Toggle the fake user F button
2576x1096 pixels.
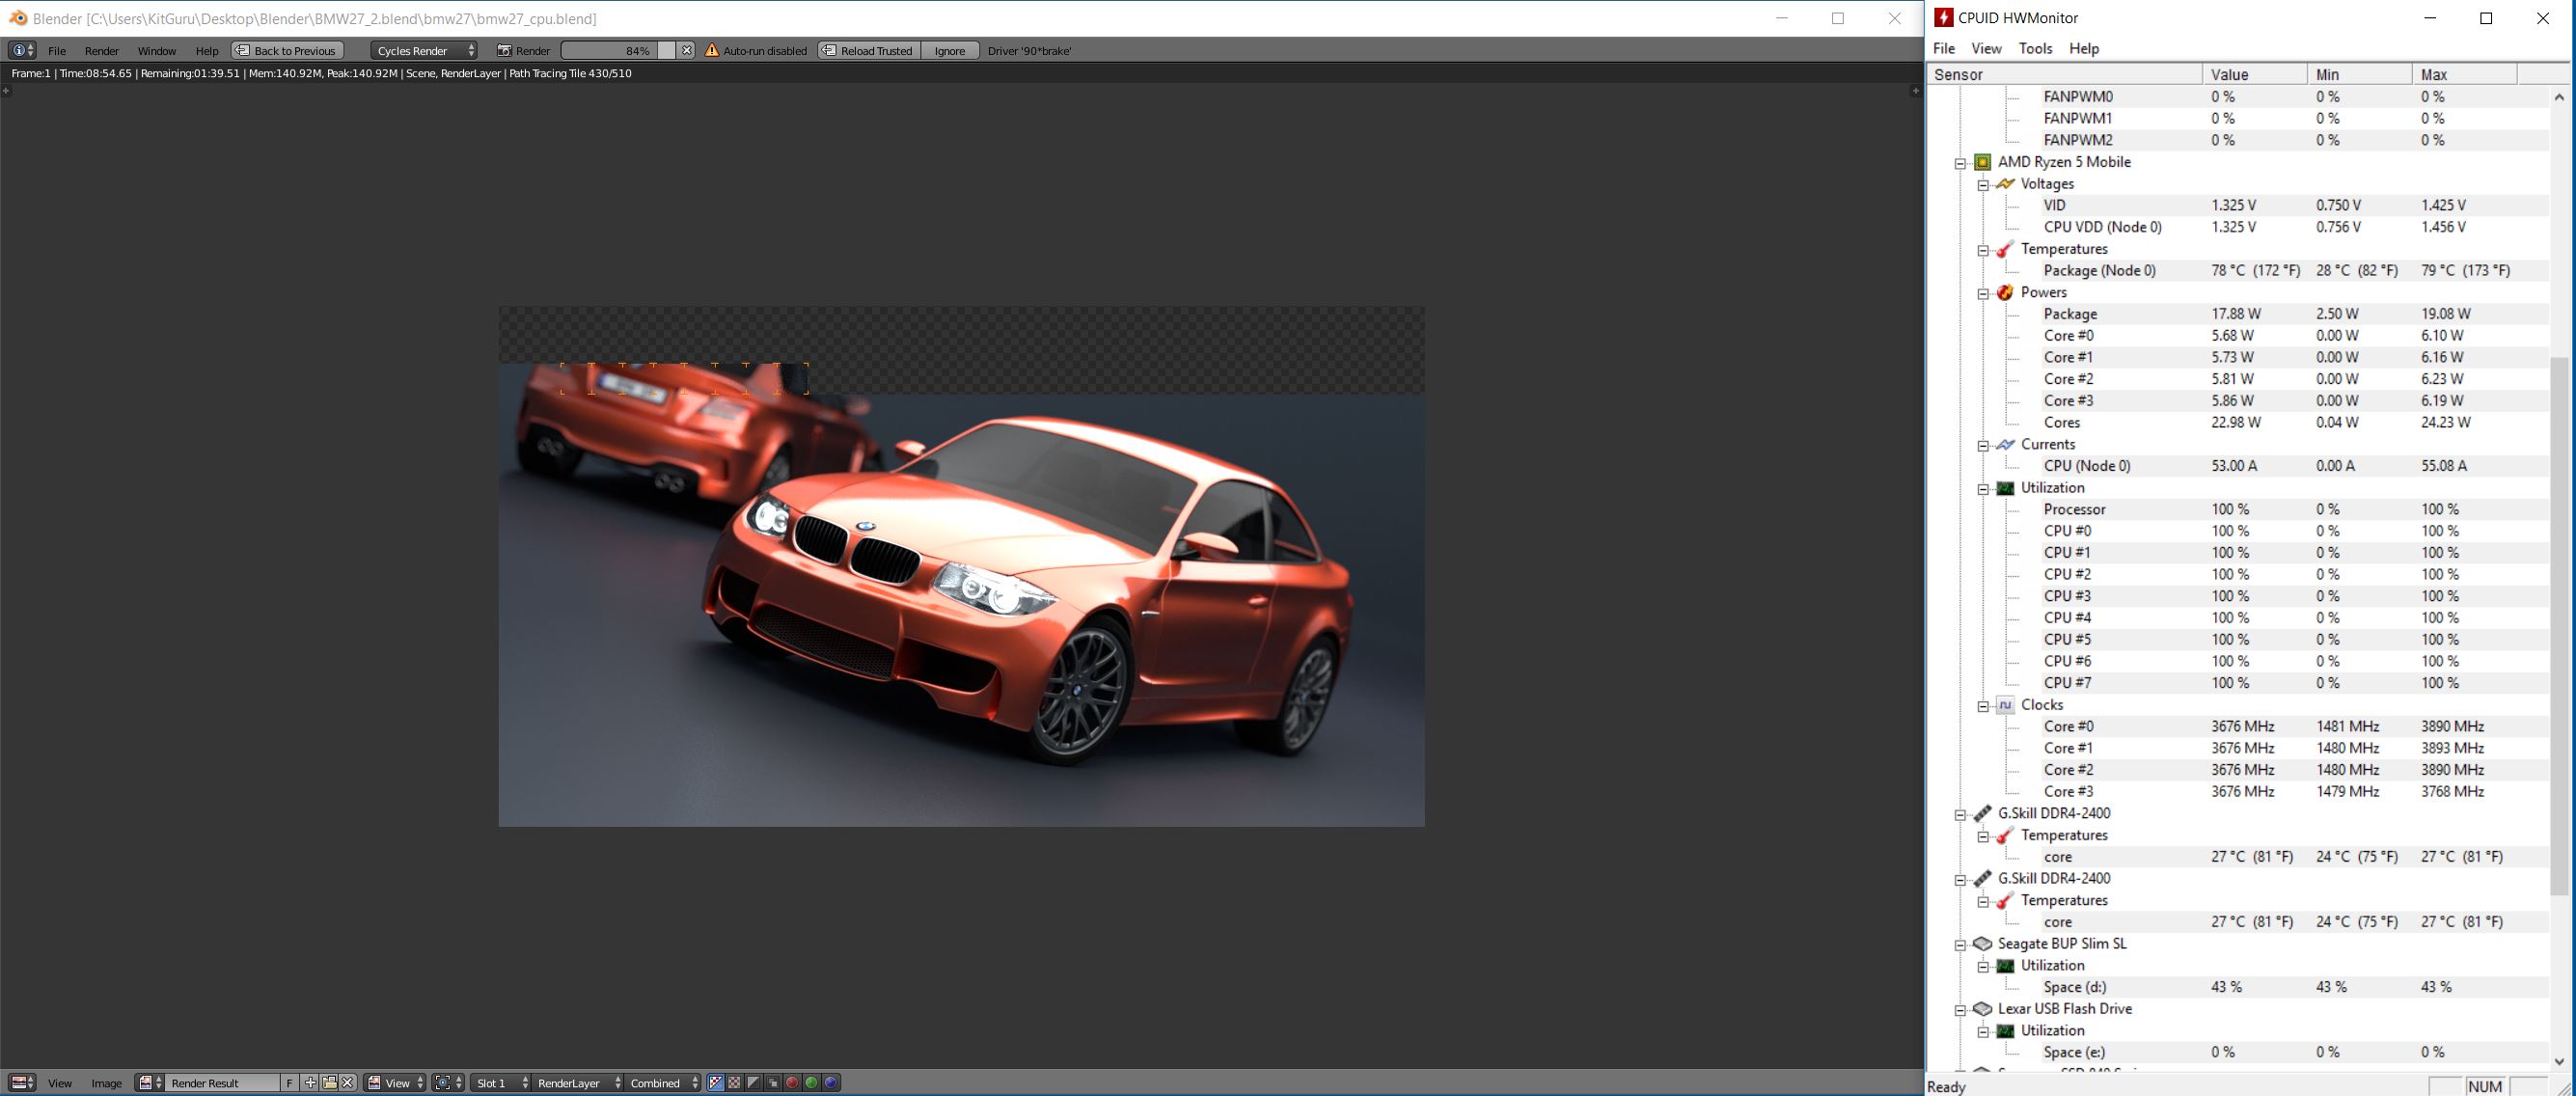(290, 1083)
